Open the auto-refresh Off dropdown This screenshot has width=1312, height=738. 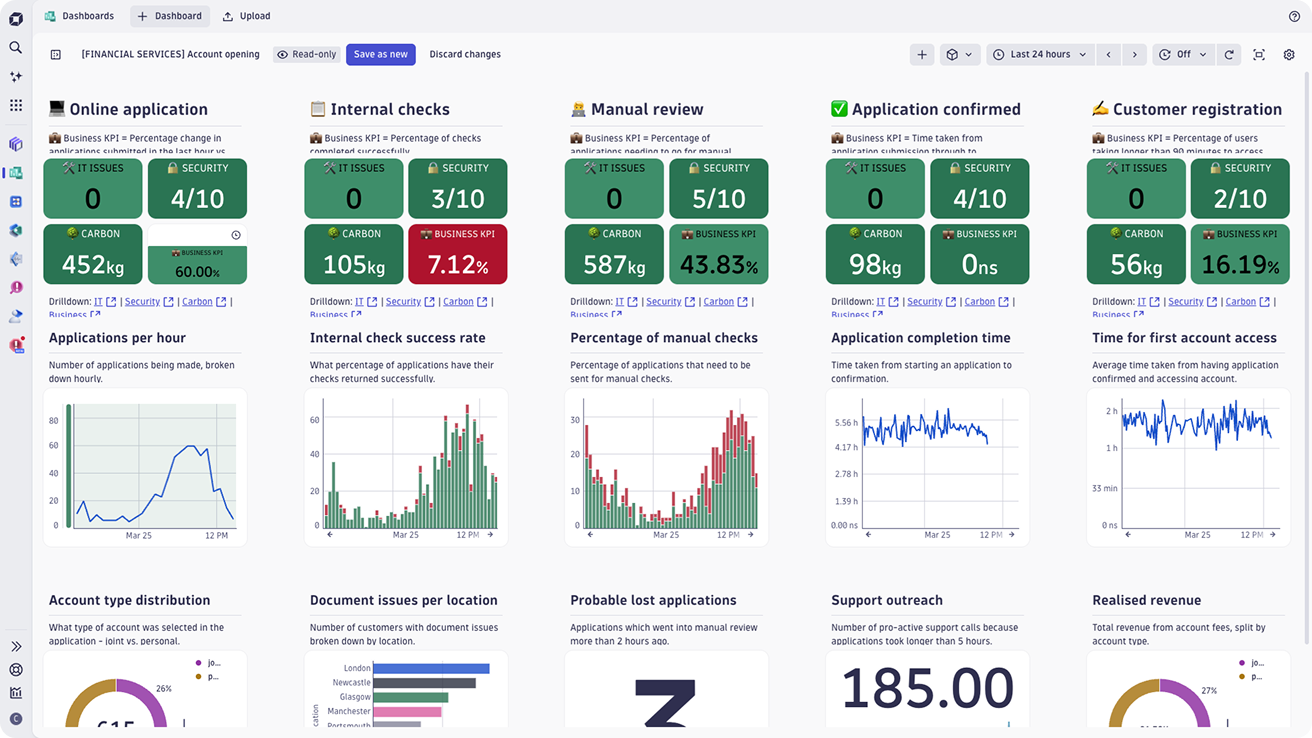click(1182, 55)
